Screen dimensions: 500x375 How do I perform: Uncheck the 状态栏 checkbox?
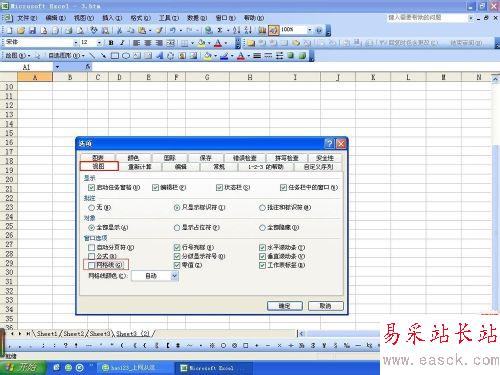pyautogui.click(x=219, y=187)
